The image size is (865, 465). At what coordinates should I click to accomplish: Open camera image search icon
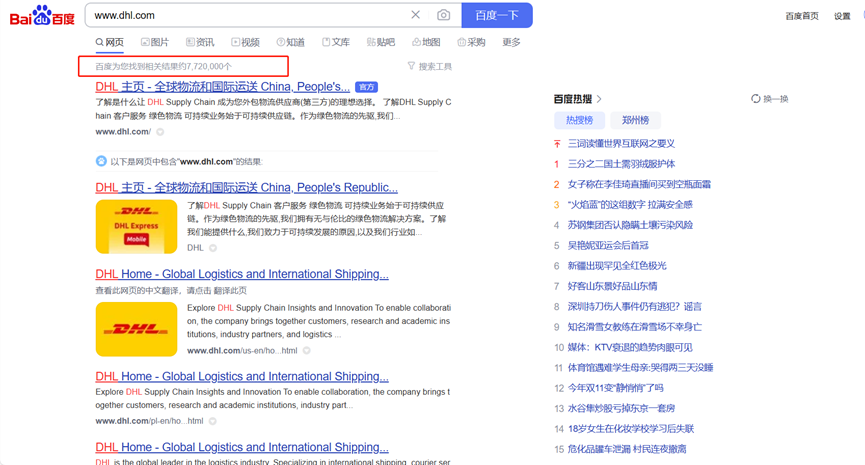click(444, 15)
